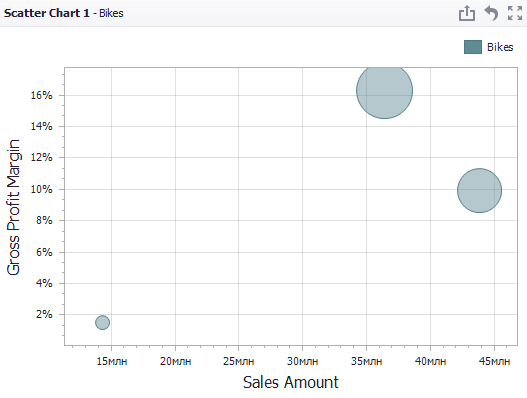Select the bubble near 10% margin

click(479, 191)
